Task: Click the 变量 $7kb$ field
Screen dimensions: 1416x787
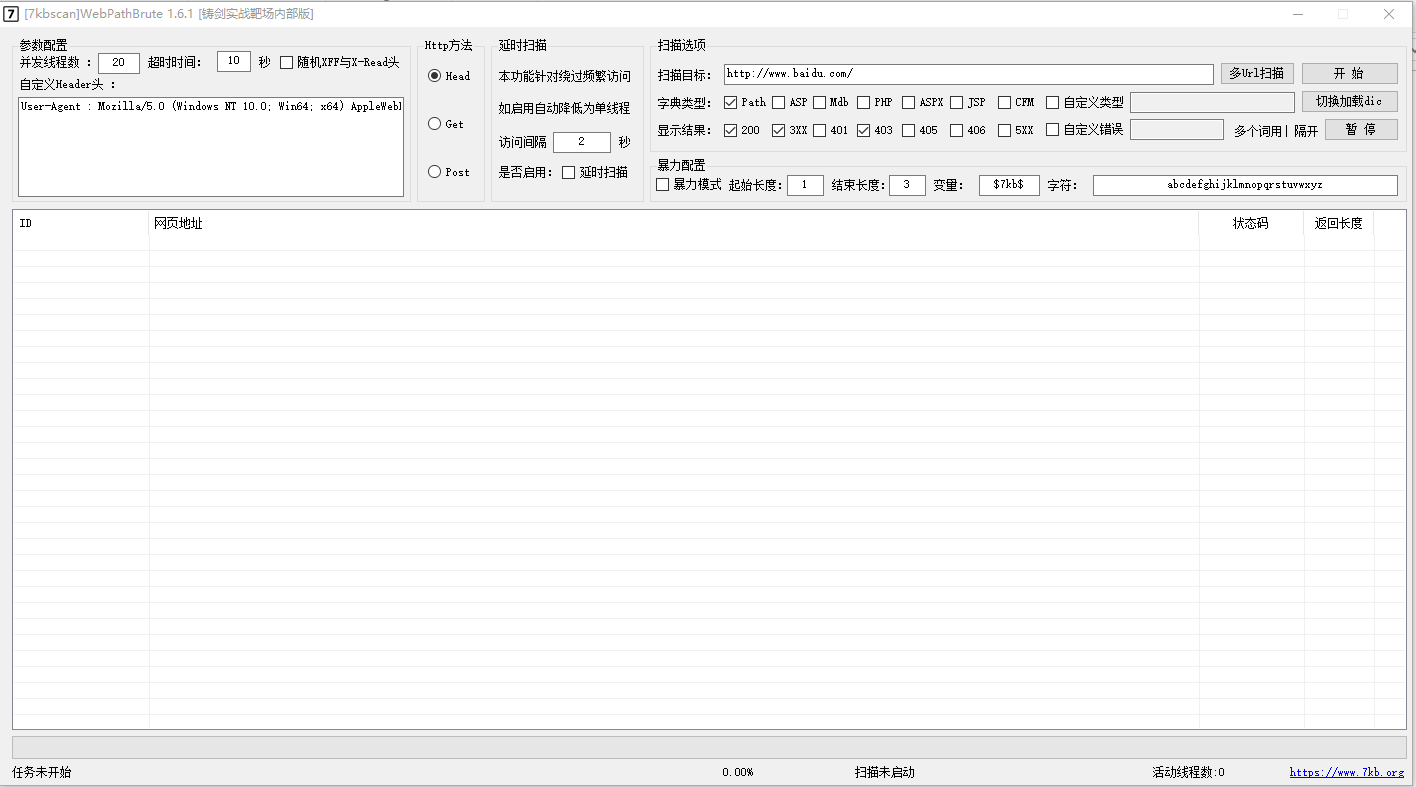Action: pos(1009,185)
